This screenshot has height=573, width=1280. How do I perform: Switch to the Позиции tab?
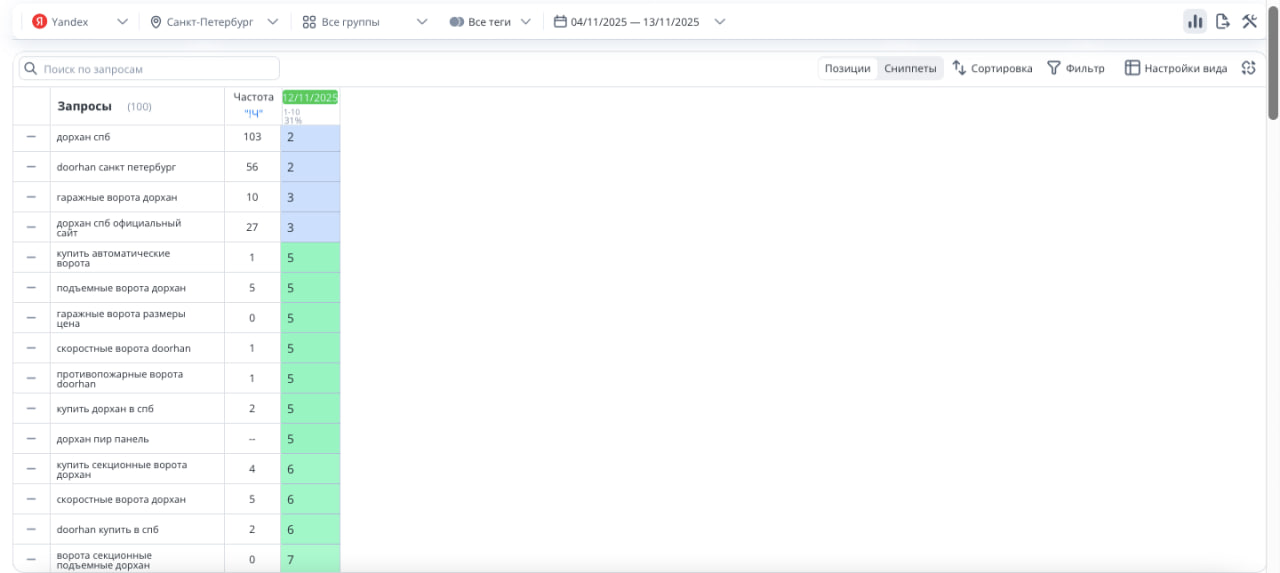pyautogui.click(x=847, y=68)
